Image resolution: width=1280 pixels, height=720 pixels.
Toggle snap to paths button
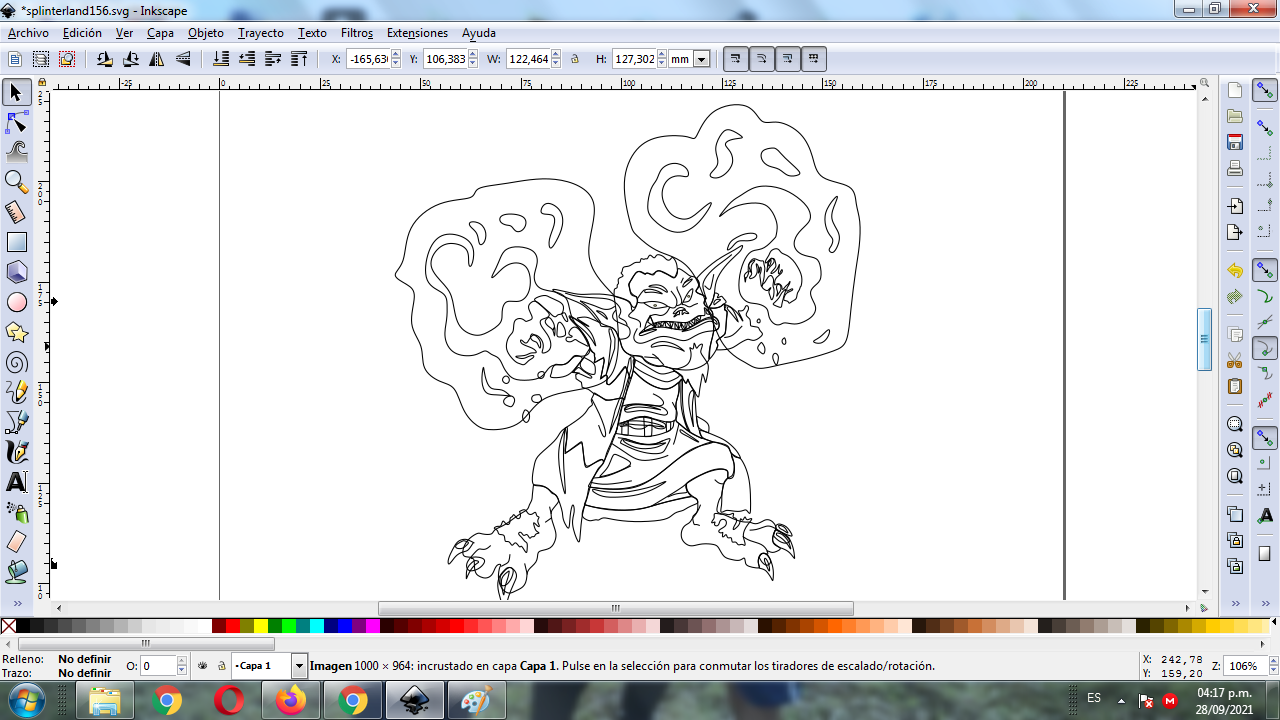point(1265,296)
